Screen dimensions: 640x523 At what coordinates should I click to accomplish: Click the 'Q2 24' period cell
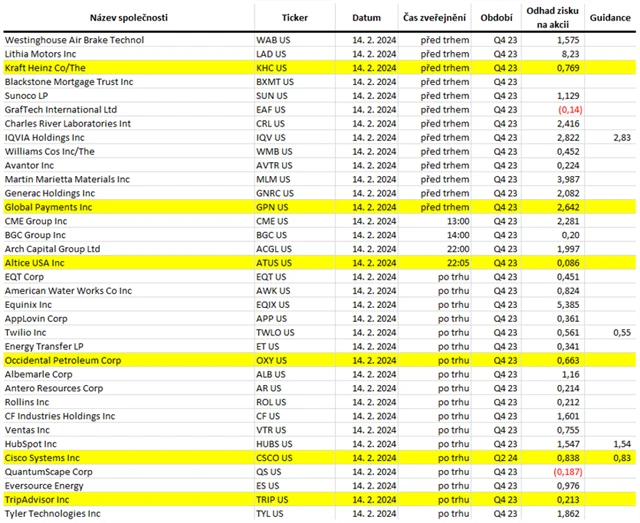[x=505, y=457]
